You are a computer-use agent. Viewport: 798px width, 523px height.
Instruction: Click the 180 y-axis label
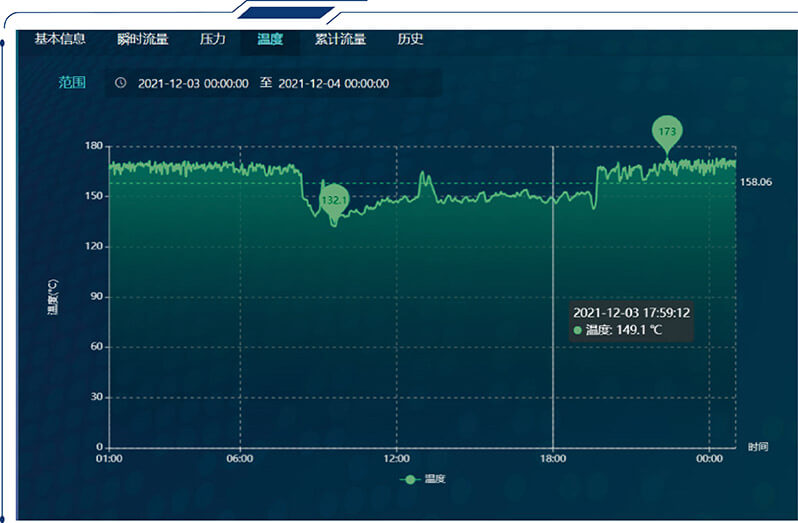(x=94, y=146)
